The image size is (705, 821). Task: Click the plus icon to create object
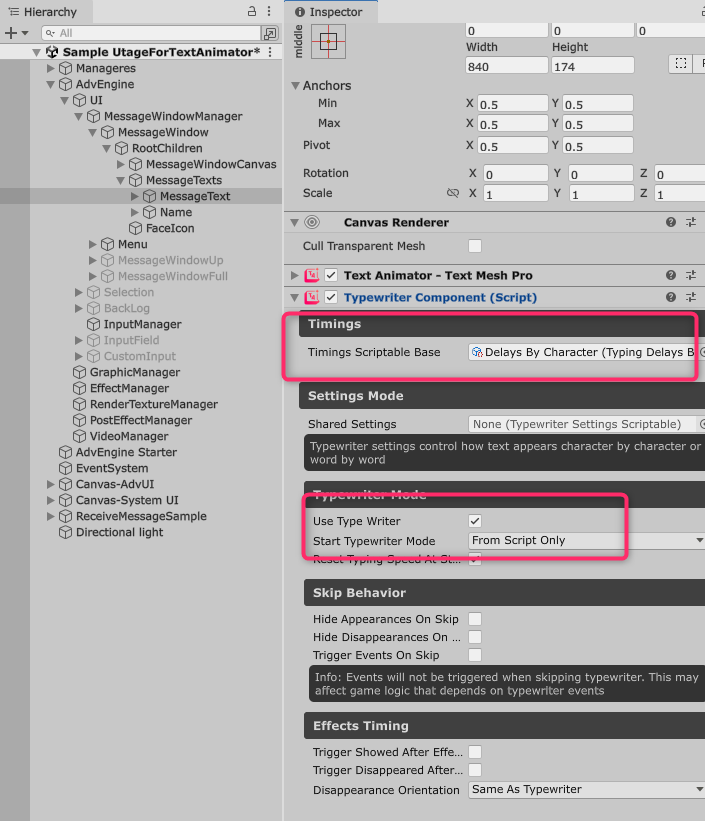(x=11, y=33)
